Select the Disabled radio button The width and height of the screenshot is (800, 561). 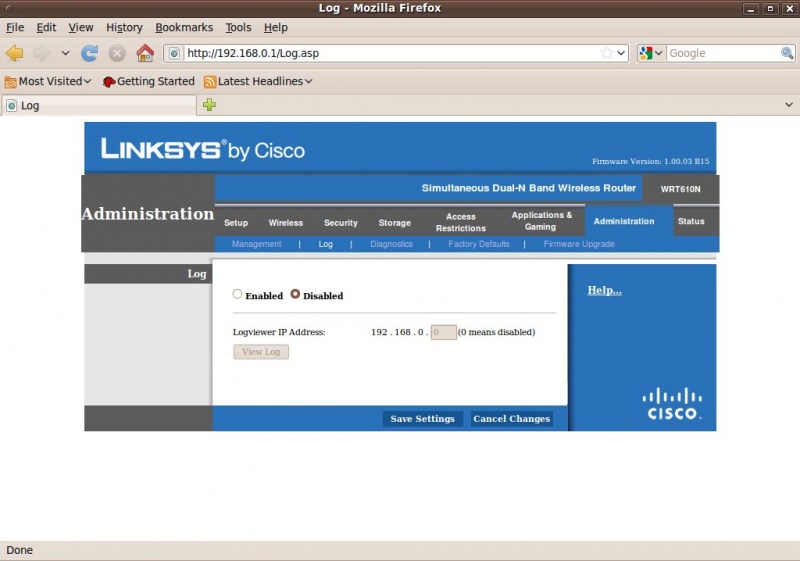(x=295, y=295)
